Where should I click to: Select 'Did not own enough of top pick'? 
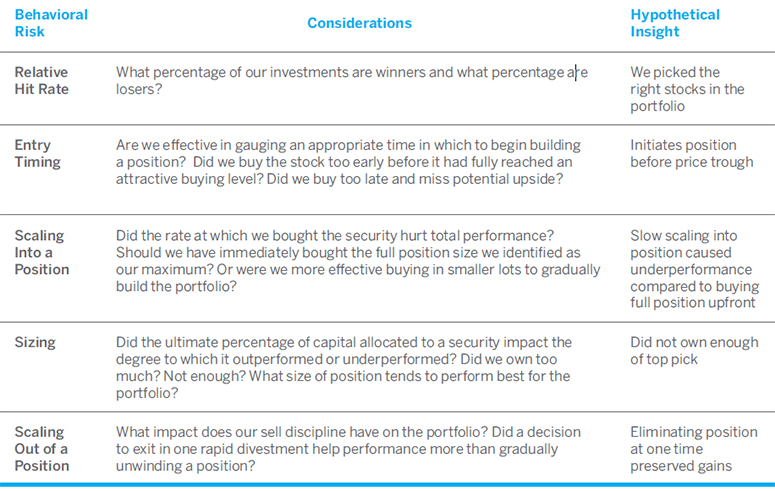(x=694, y=351)
